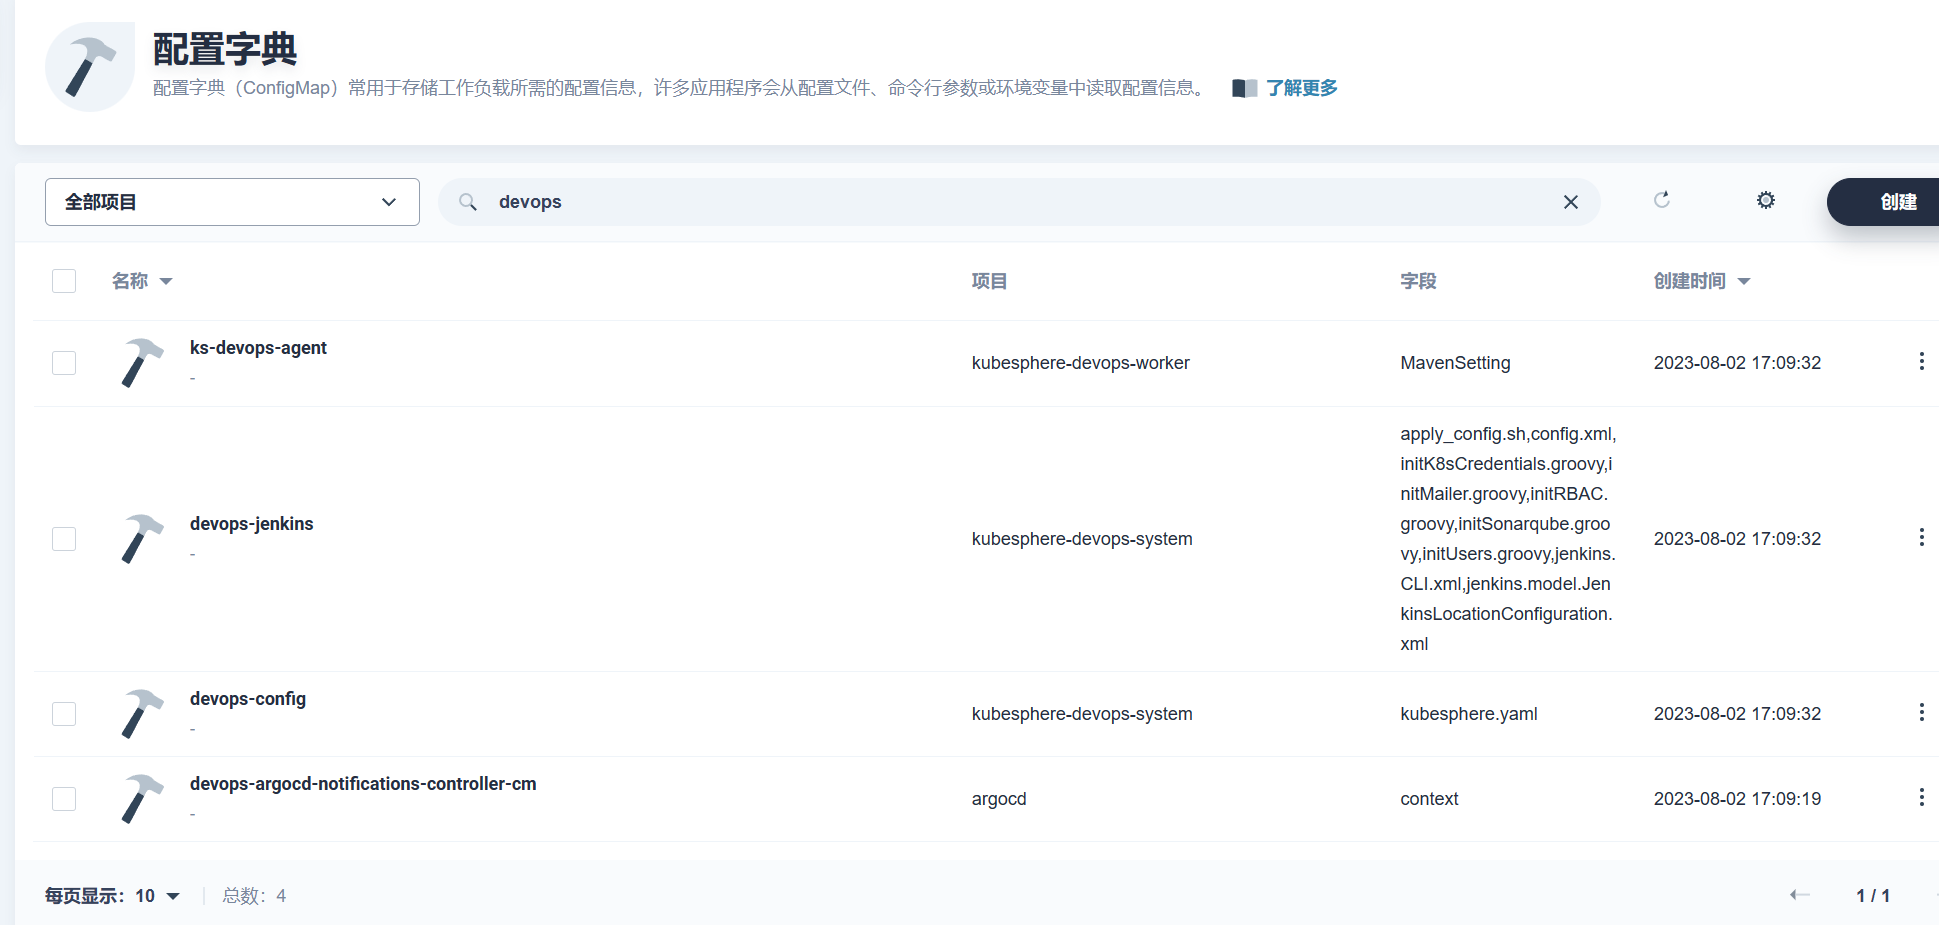Click hammer icon of devops-argocd-notifications-controller-cm row
1939x925 pixels.
[x=142, y=799]
